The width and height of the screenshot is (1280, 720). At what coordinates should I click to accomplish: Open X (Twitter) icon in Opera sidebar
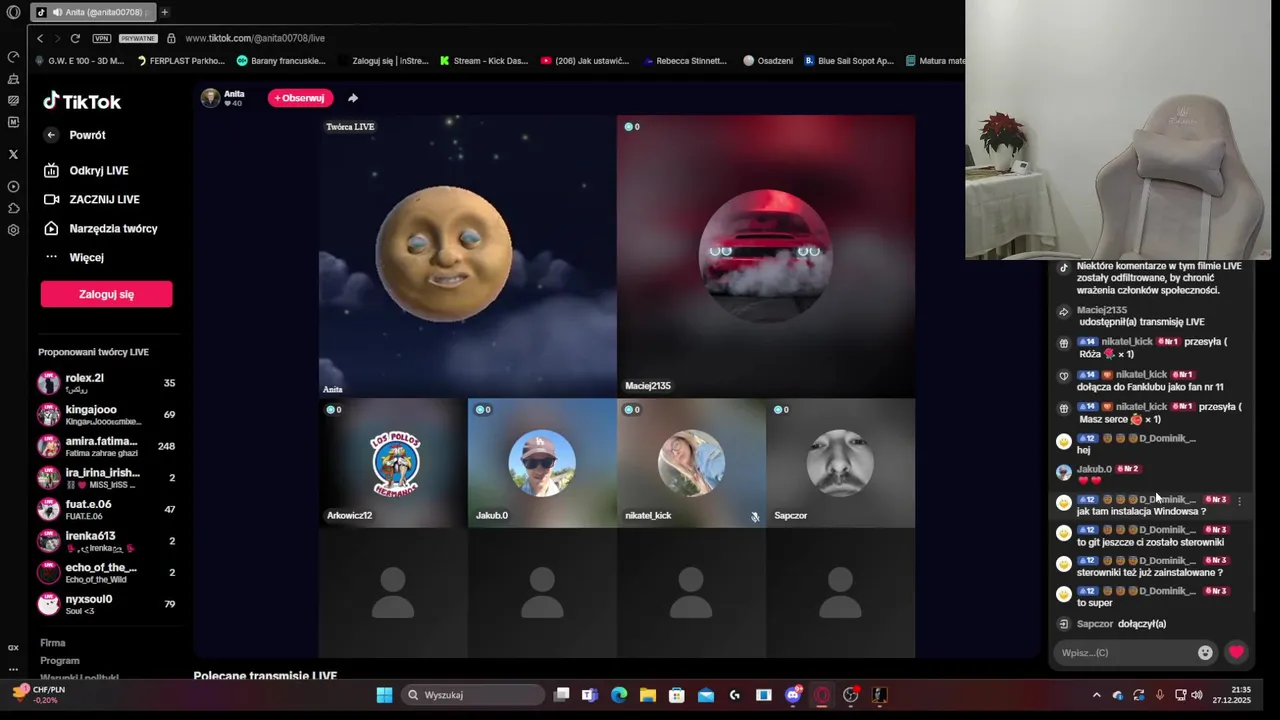13,154
